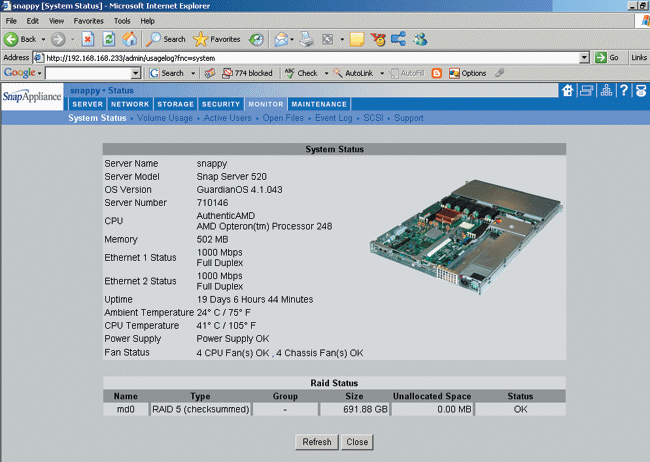Click into the Google toolbar search field
The image size is (650, 462).
[x=88, y=73]
